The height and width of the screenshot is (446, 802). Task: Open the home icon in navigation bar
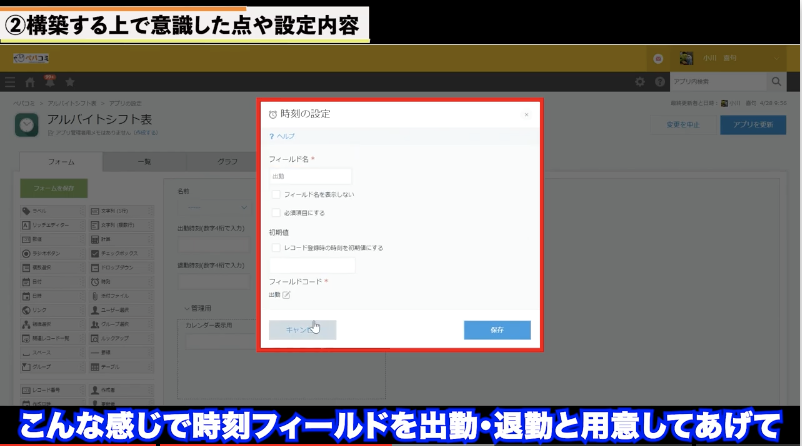[x=30, y=81]
